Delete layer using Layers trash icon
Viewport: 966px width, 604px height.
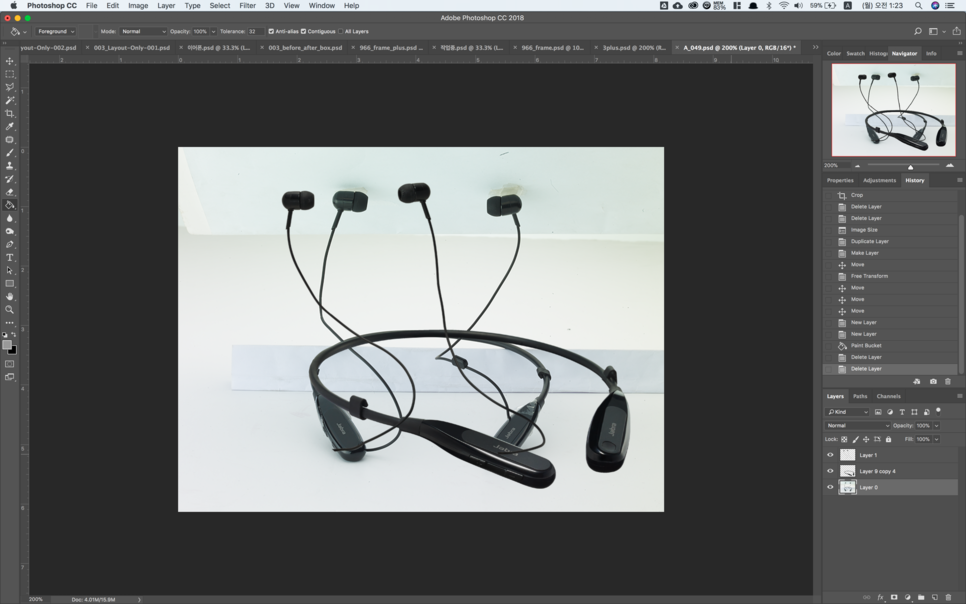(948, 597)
